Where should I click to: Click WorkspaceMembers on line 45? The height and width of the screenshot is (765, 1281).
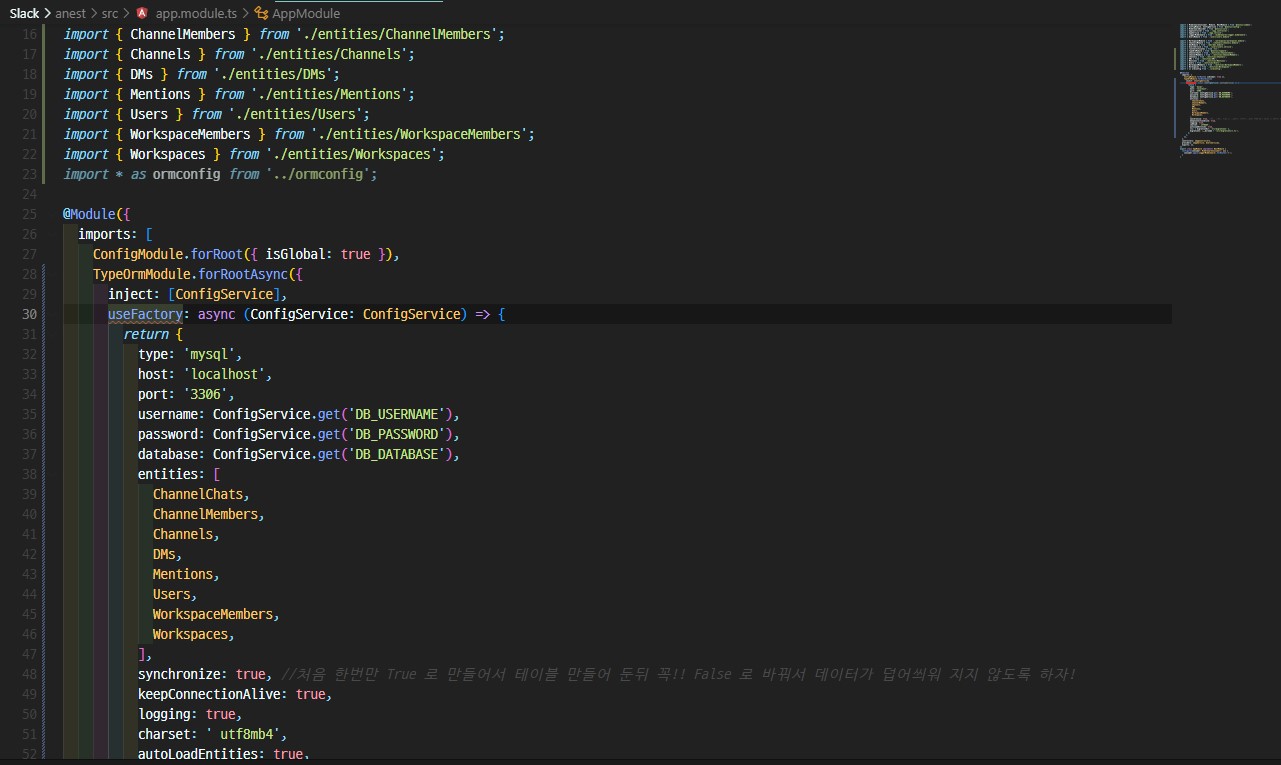pos(213,614)
